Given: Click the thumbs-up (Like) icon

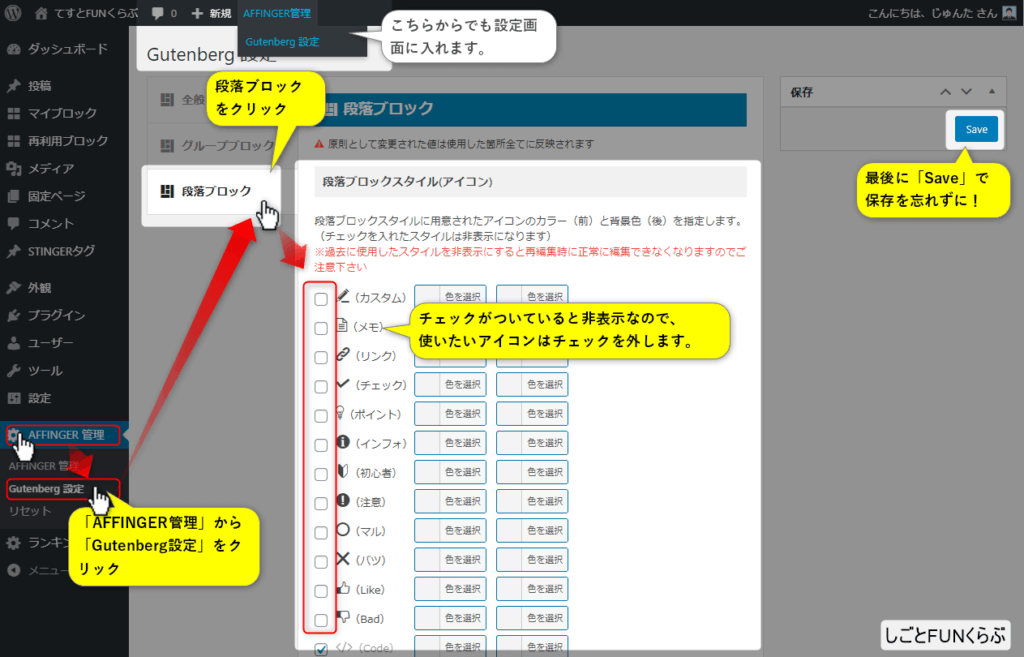Looking at the screenshot, I should click(x=343, y=588).
